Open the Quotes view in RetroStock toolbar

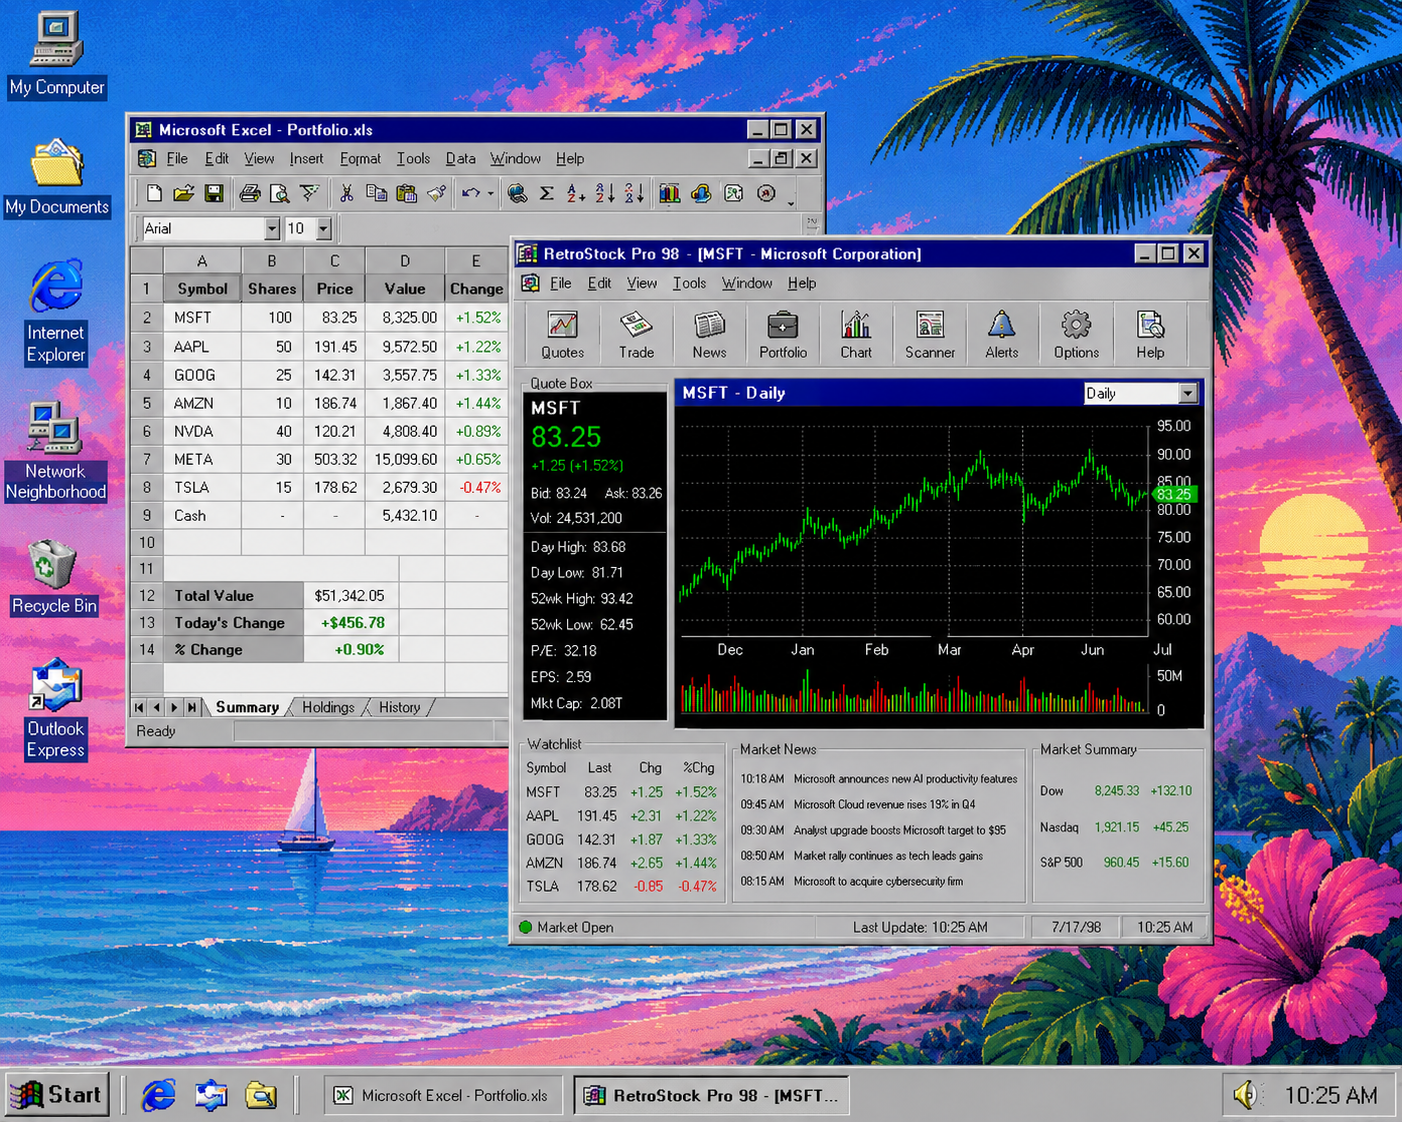[562, 335]
